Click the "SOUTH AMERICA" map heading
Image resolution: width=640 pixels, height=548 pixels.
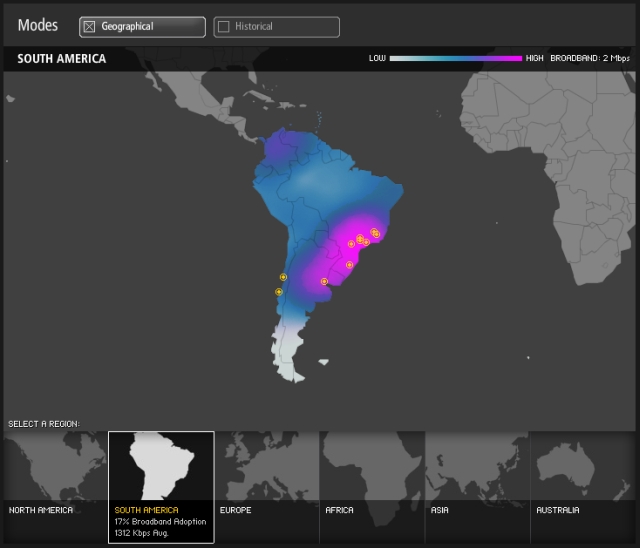[62, 59]
